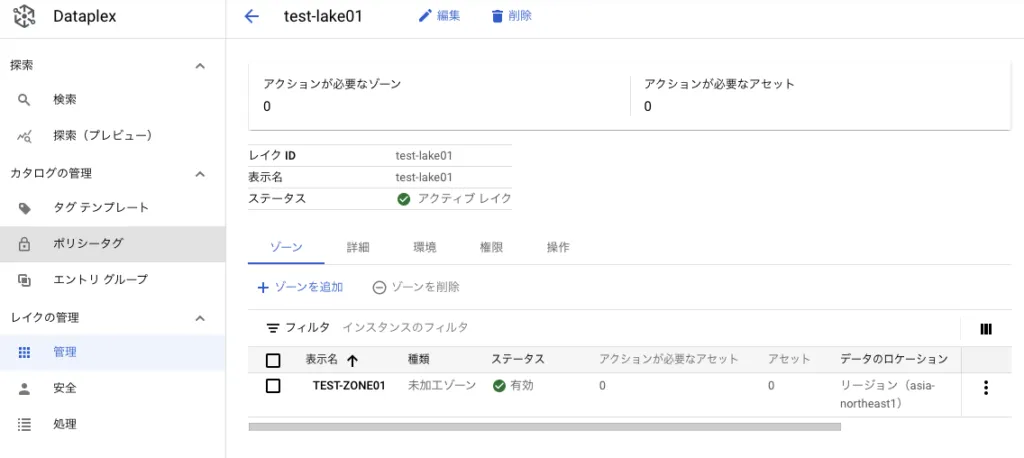This screenshot has height=458, width=1024.
Task: Click the magnifier icon beside 検索
Action: 24,100
